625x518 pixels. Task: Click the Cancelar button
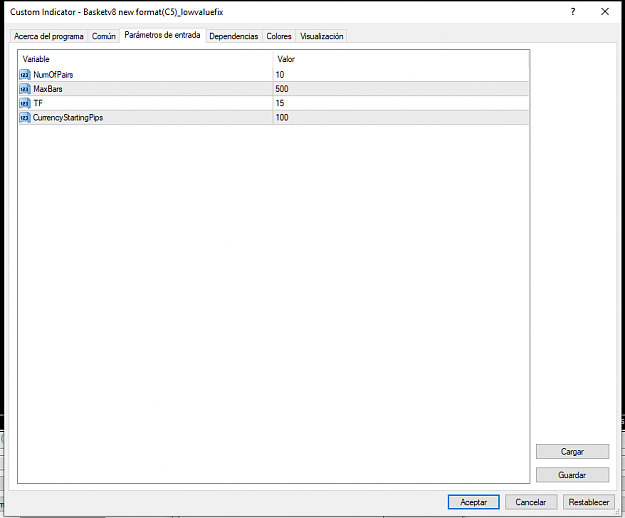coord(531,502)
